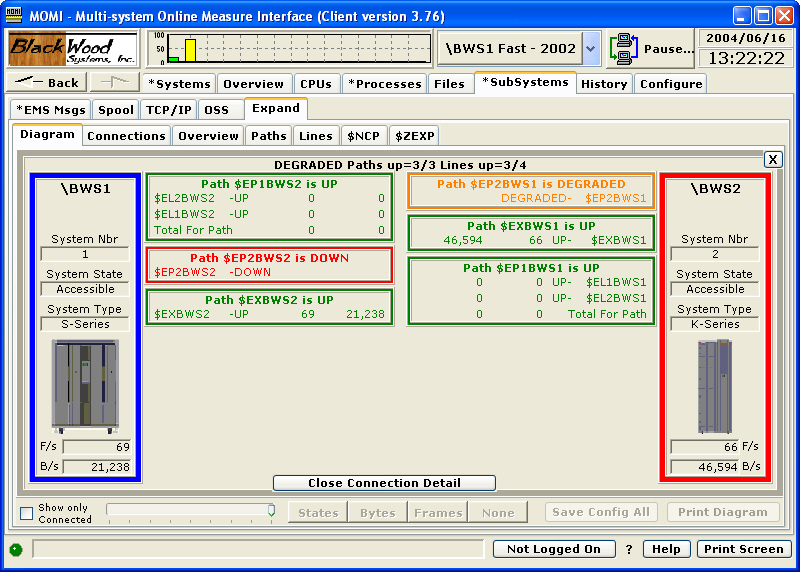Click the 2004/06/16 date display
Viewport: 800px width, 572px height.
[x=746, y=38]
